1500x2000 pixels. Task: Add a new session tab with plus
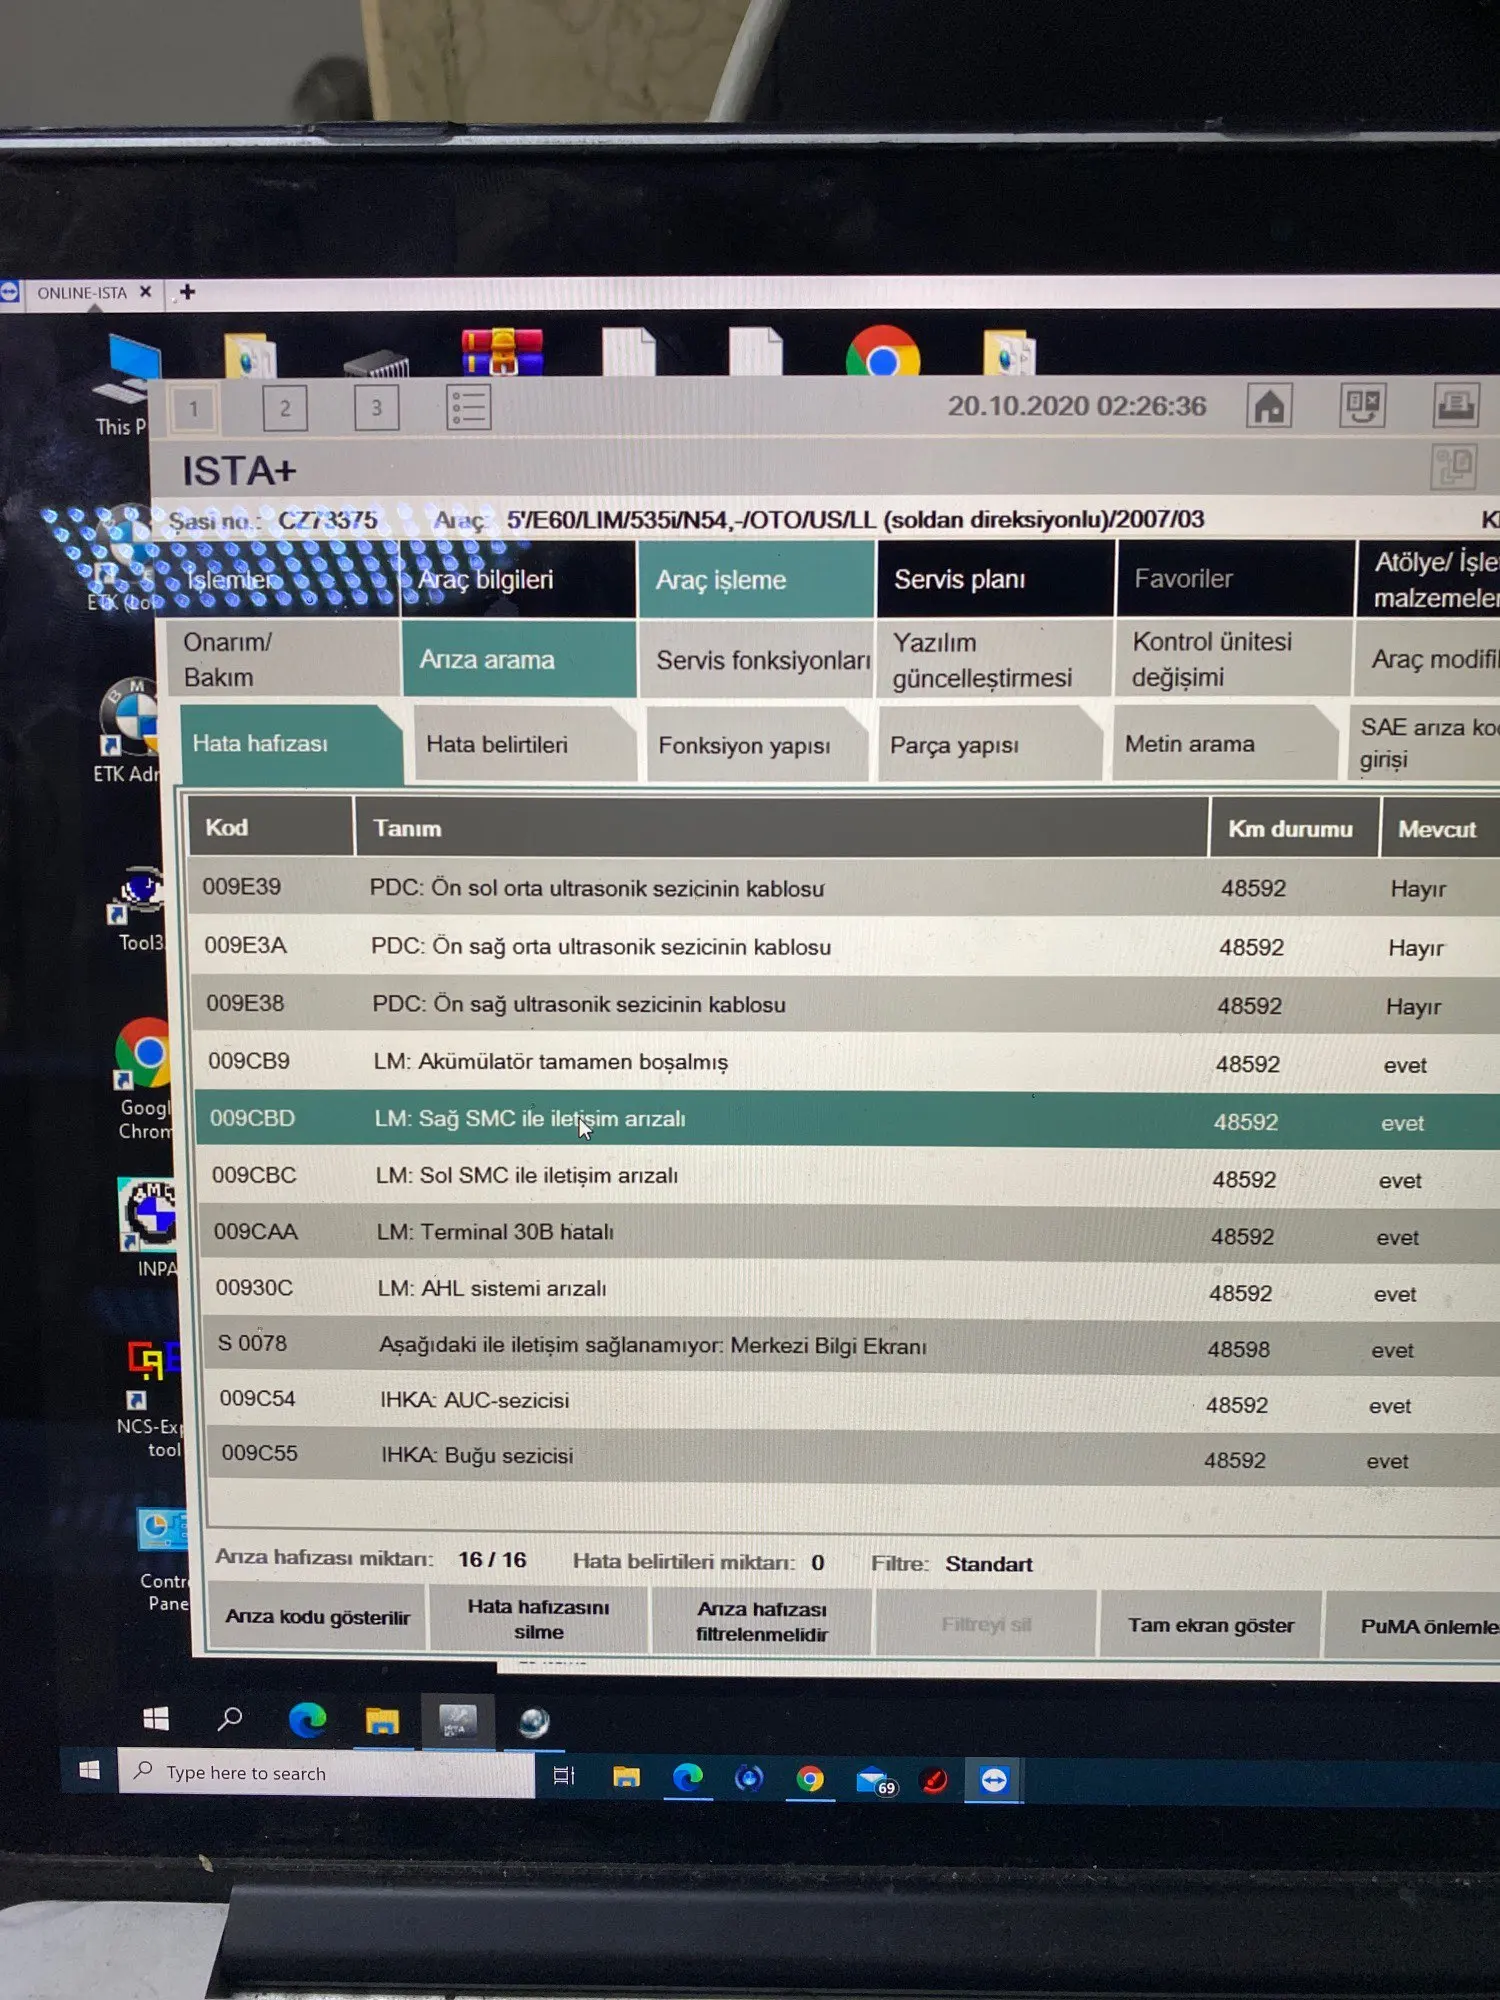click(186, 292)
